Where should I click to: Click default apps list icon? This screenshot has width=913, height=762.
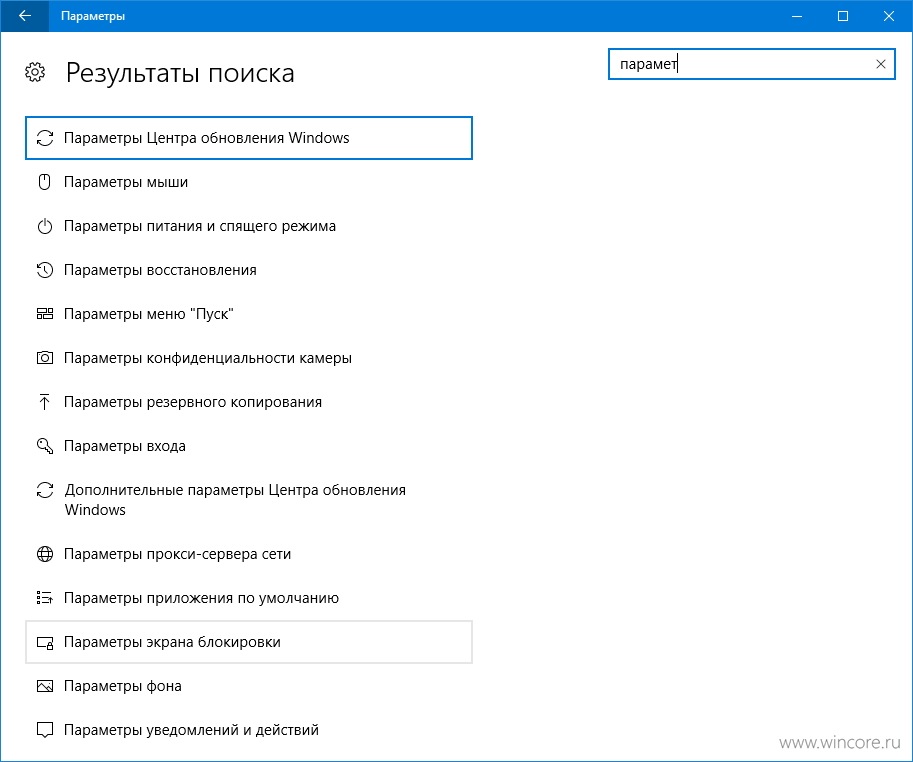click(45, 598)
